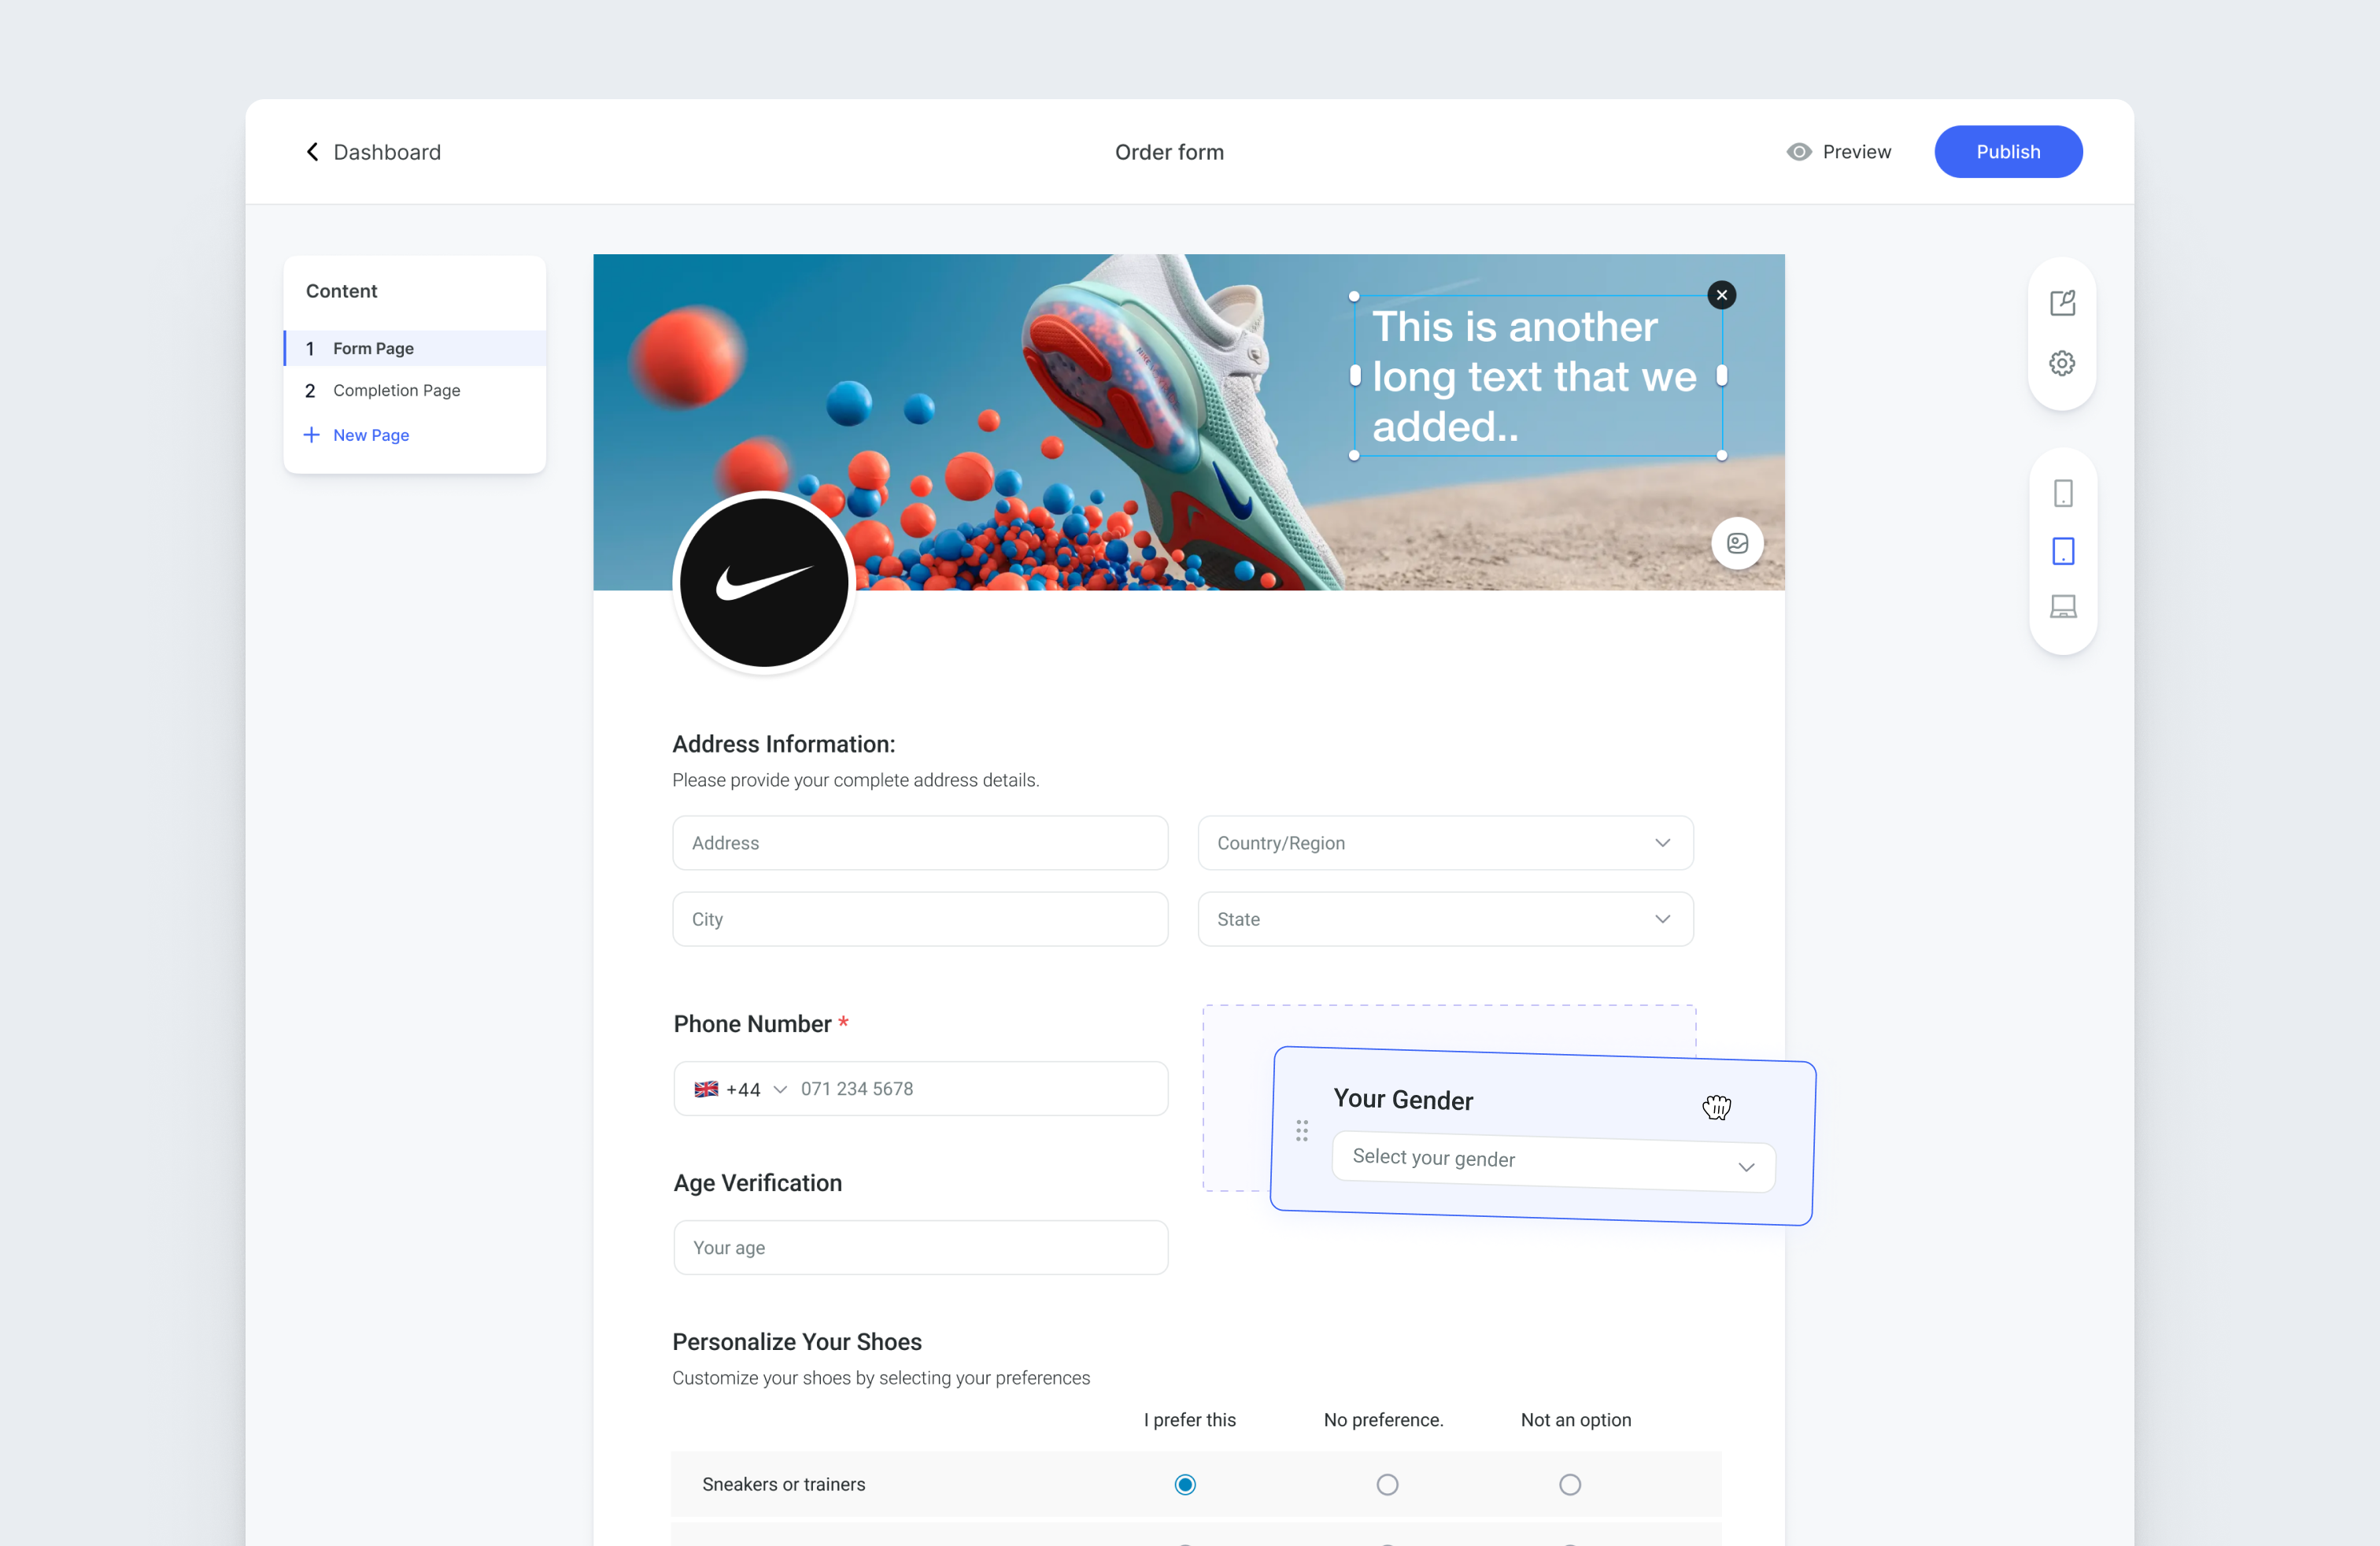Switch to mobile phone preview

point(2061,492)
